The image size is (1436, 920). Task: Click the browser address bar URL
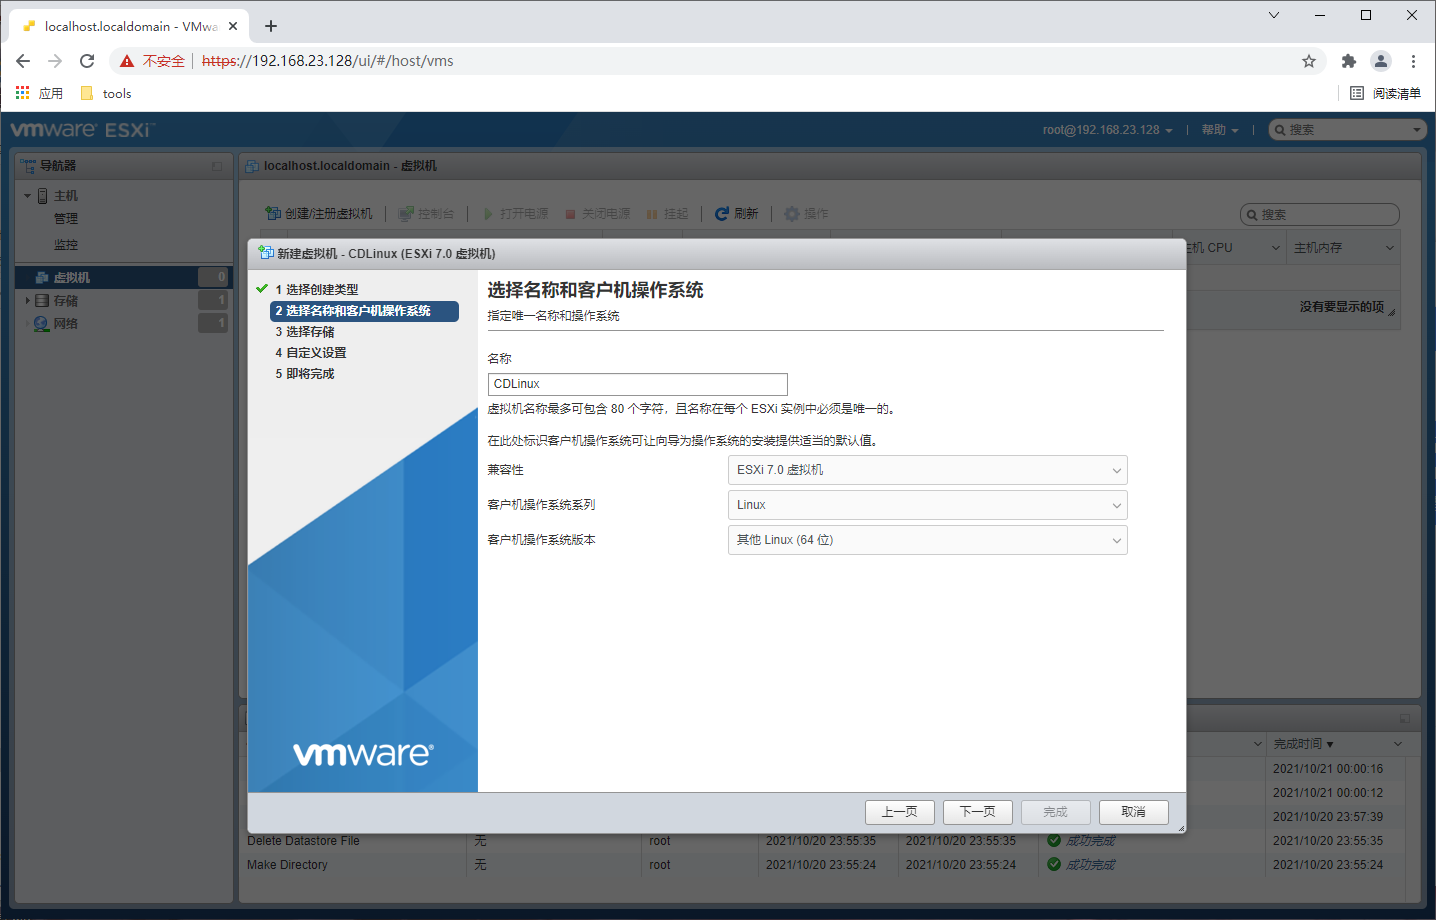click(328, 61)
